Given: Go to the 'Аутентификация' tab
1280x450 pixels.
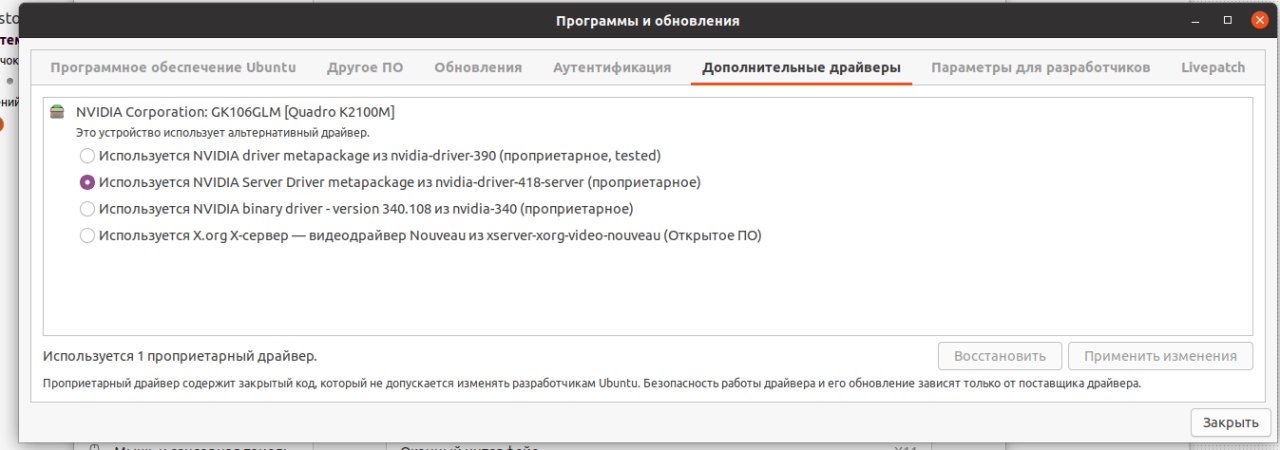Looking at the screenshot, I should click(x=612, y=68).
